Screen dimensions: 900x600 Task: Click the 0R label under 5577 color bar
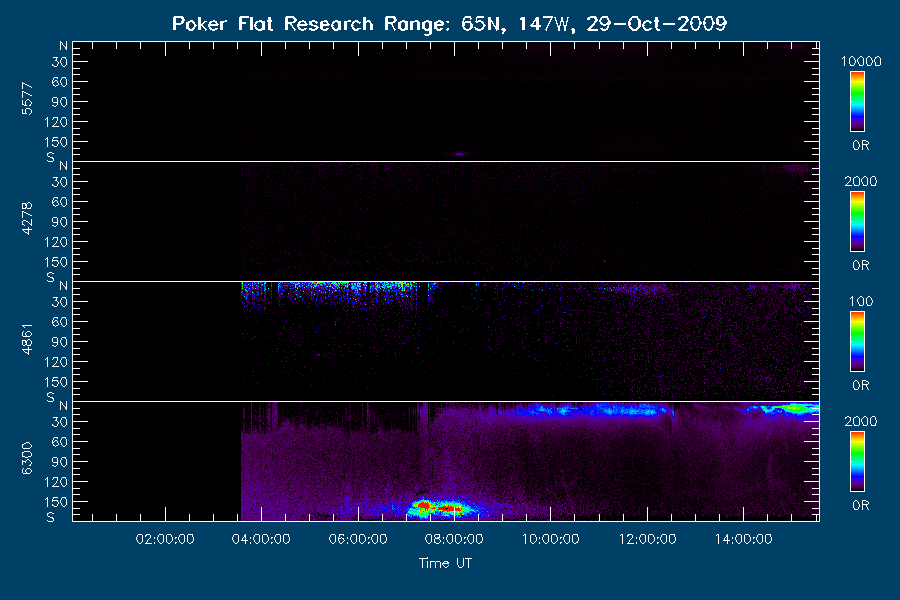coord(861,145)
